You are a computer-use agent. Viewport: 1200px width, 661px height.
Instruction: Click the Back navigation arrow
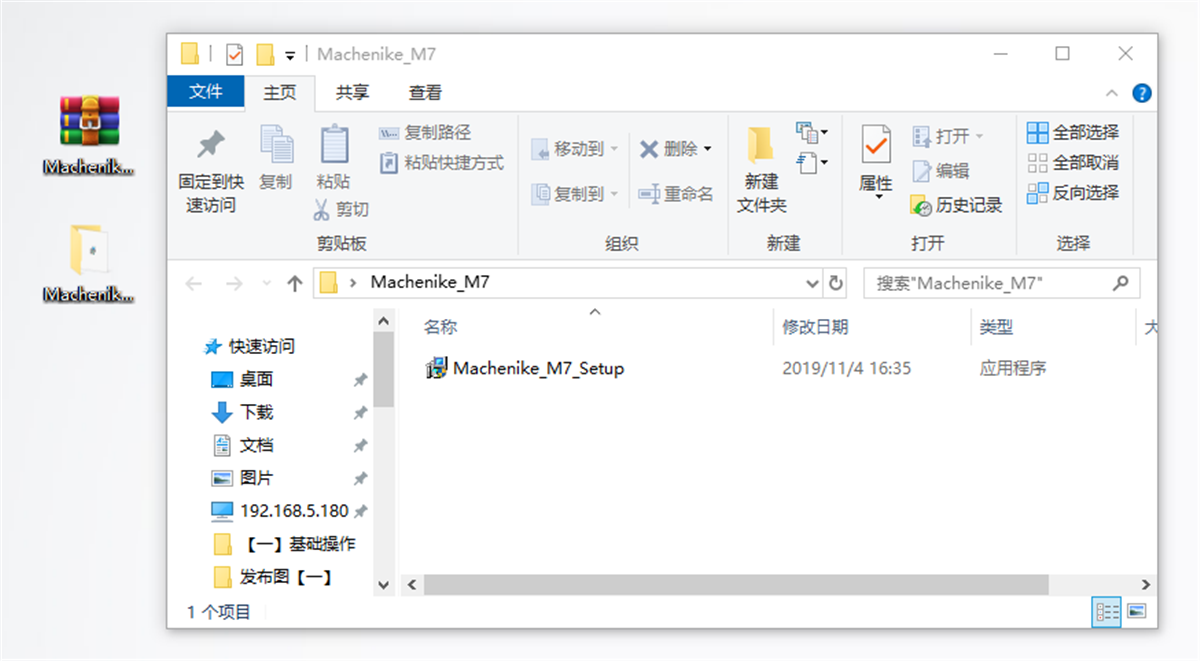coord(194,283)
